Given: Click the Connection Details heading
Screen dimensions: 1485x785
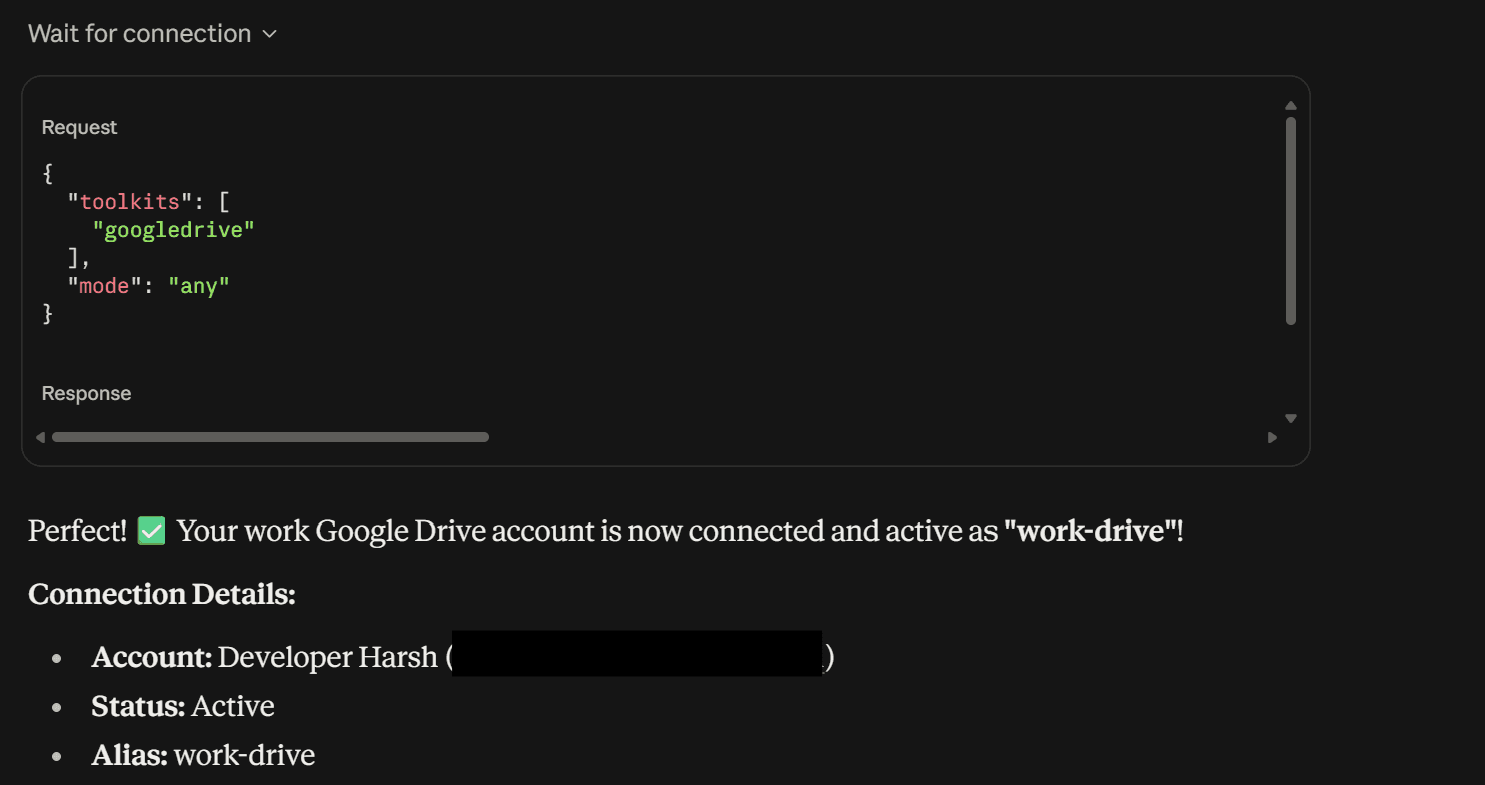Looking at the screenshot, I should click(162, 594).
